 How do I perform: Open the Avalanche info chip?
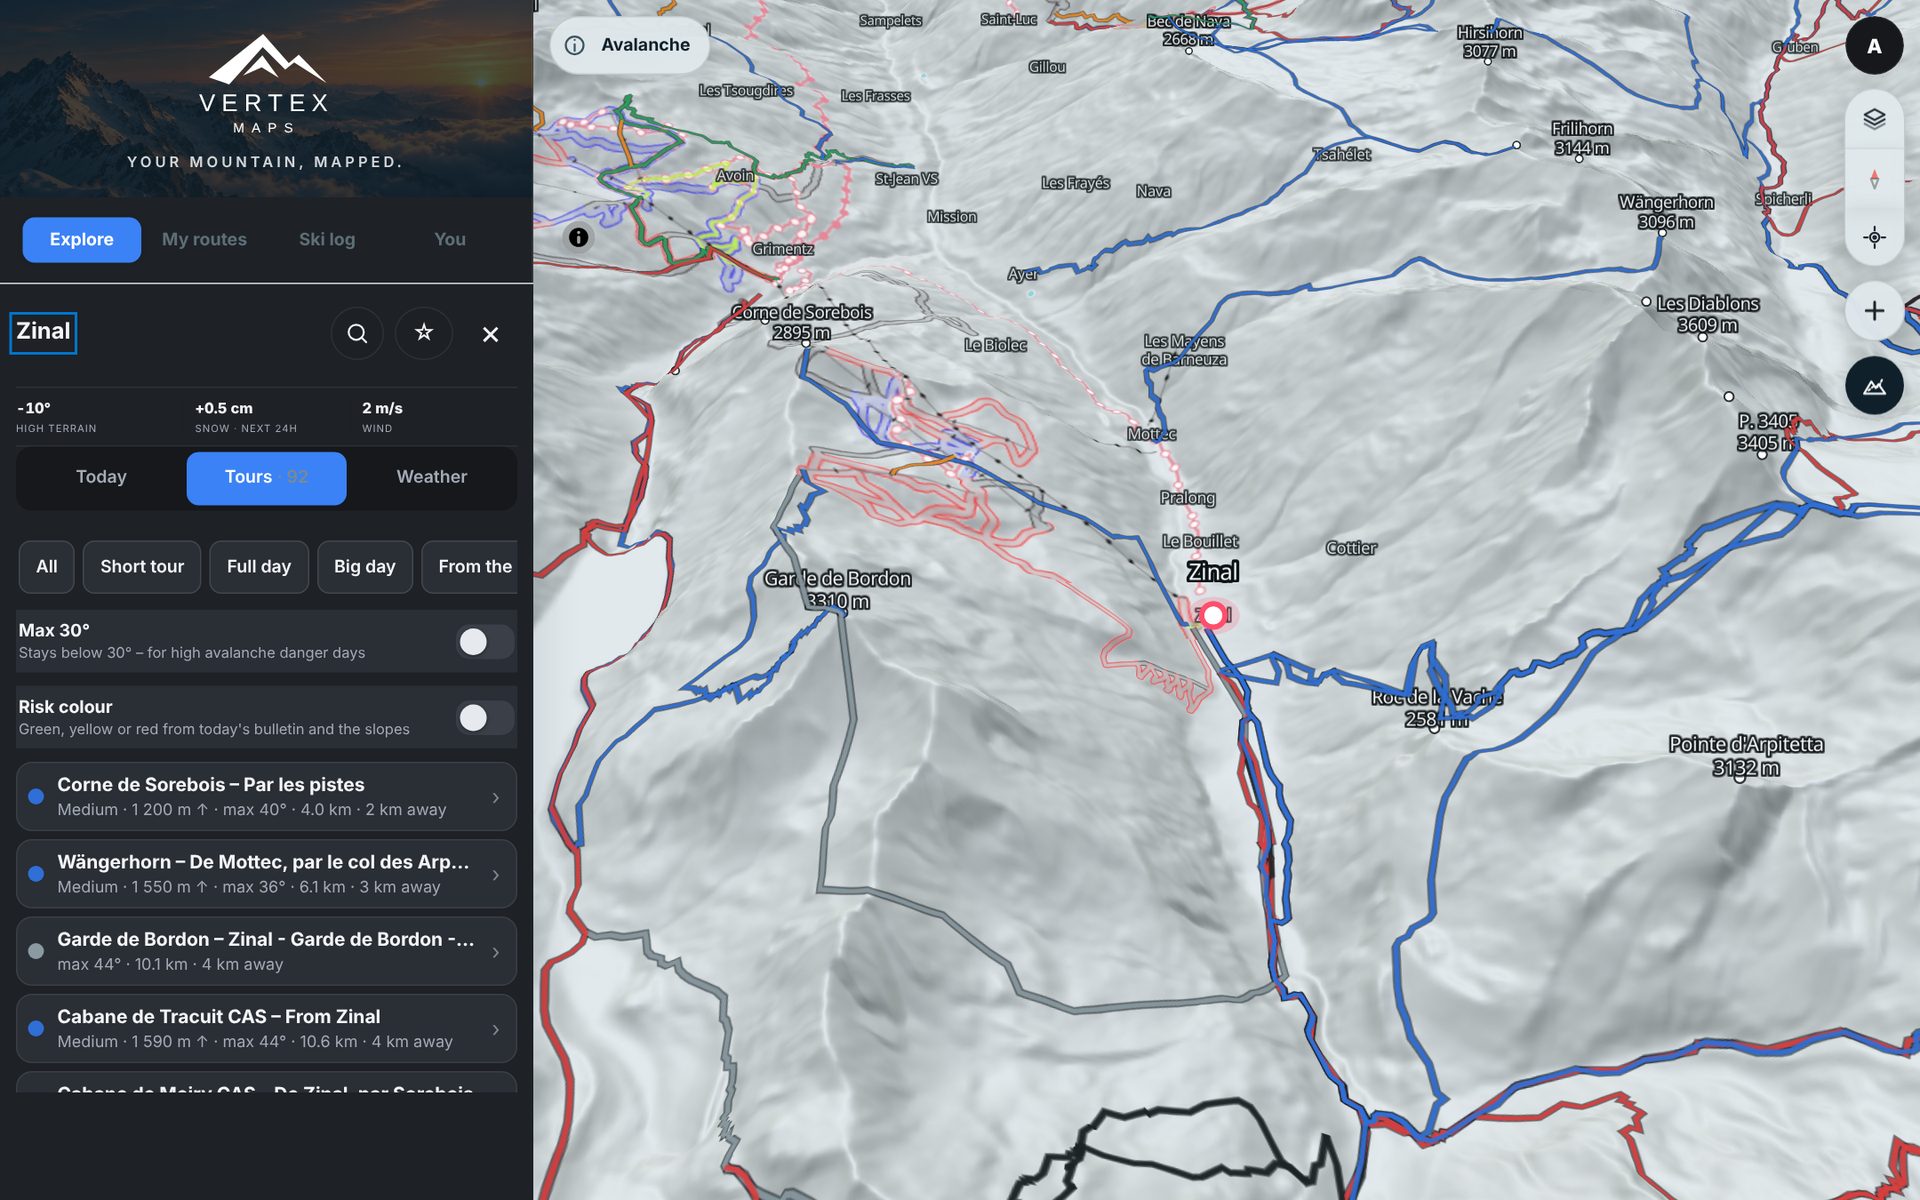click(630, 45)
